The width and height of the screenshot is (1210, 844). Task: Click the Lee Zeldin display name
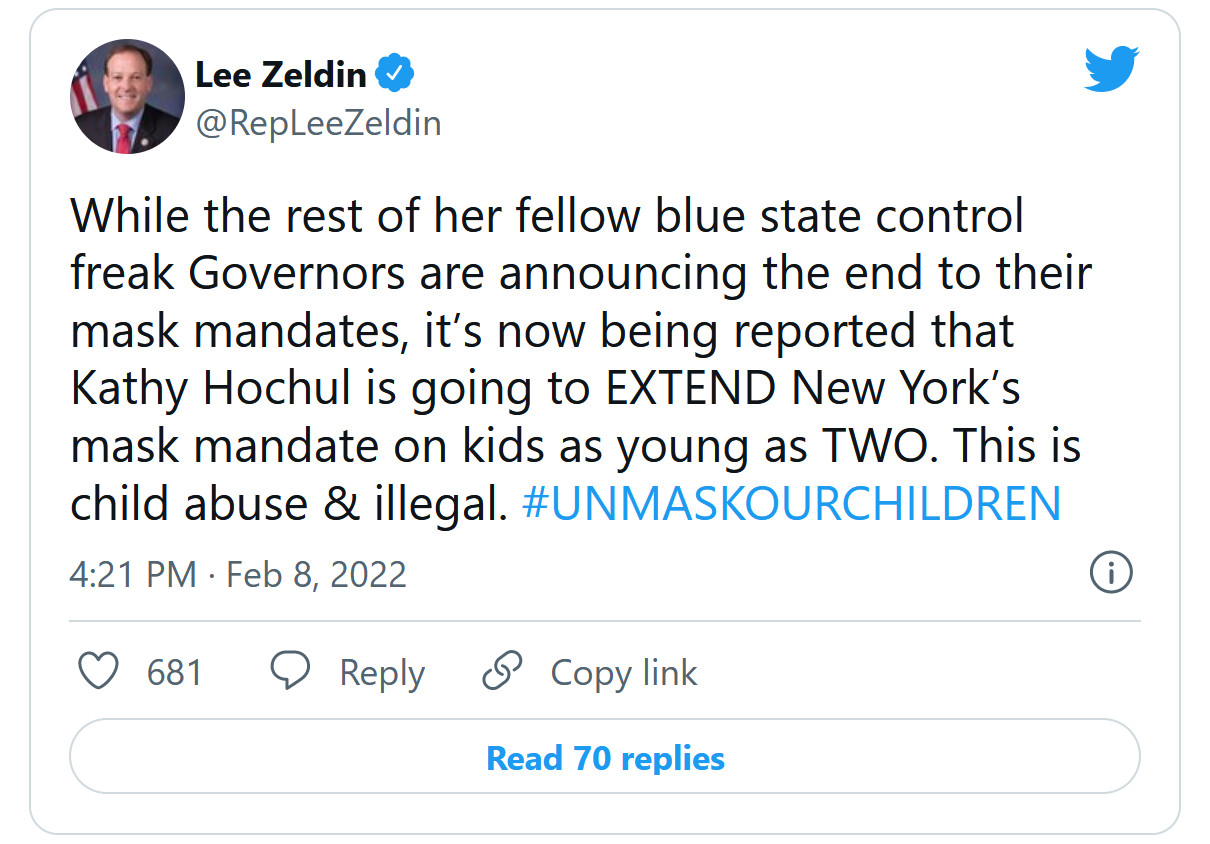pos(281,74)
